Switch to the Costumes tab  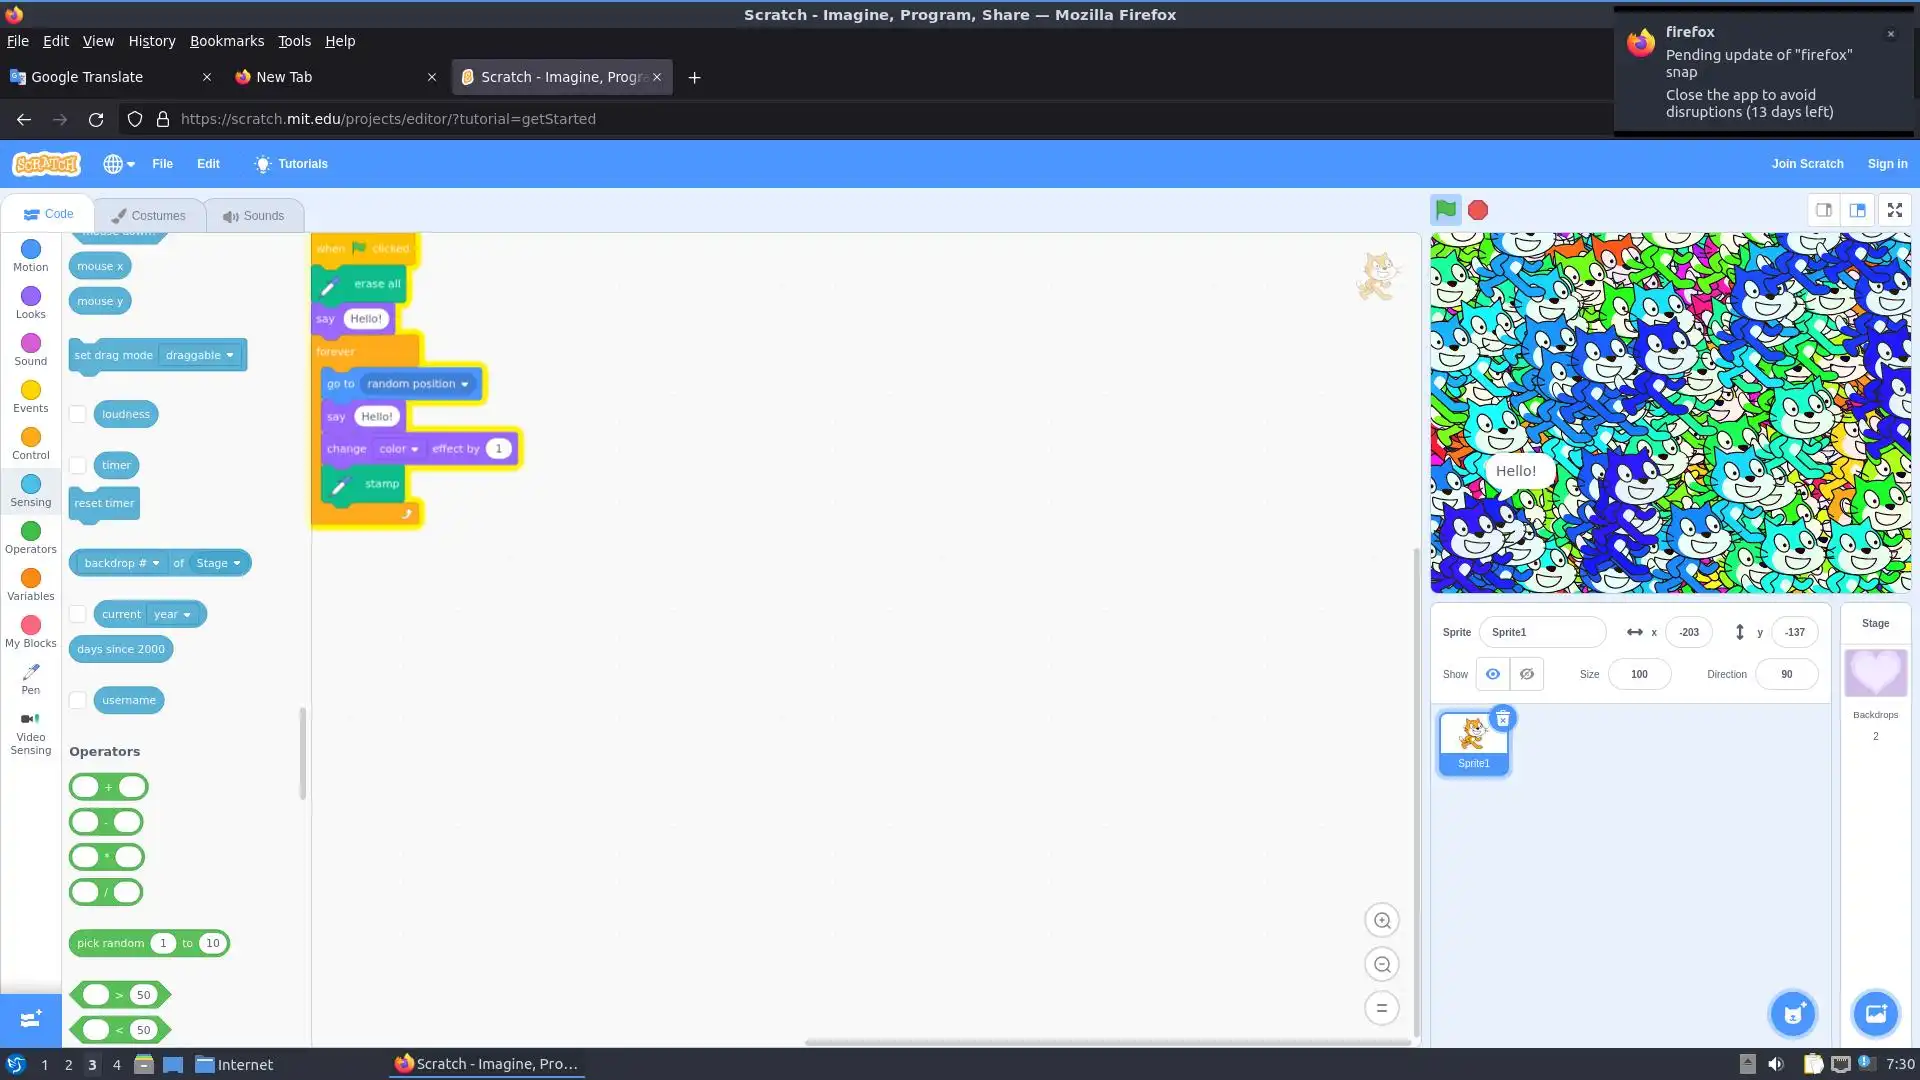point(149,216)
